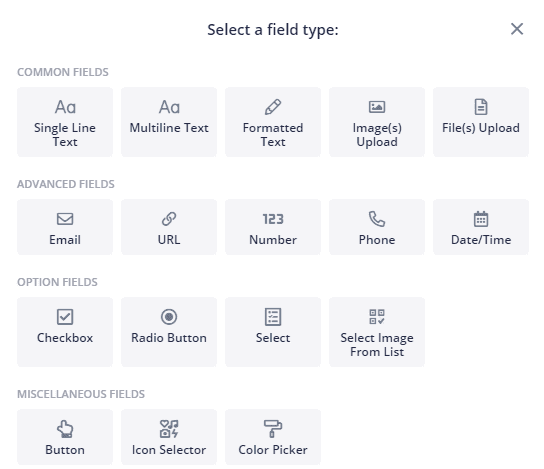
Task: Add a Checkbox option field
Action: pos(65,332)
